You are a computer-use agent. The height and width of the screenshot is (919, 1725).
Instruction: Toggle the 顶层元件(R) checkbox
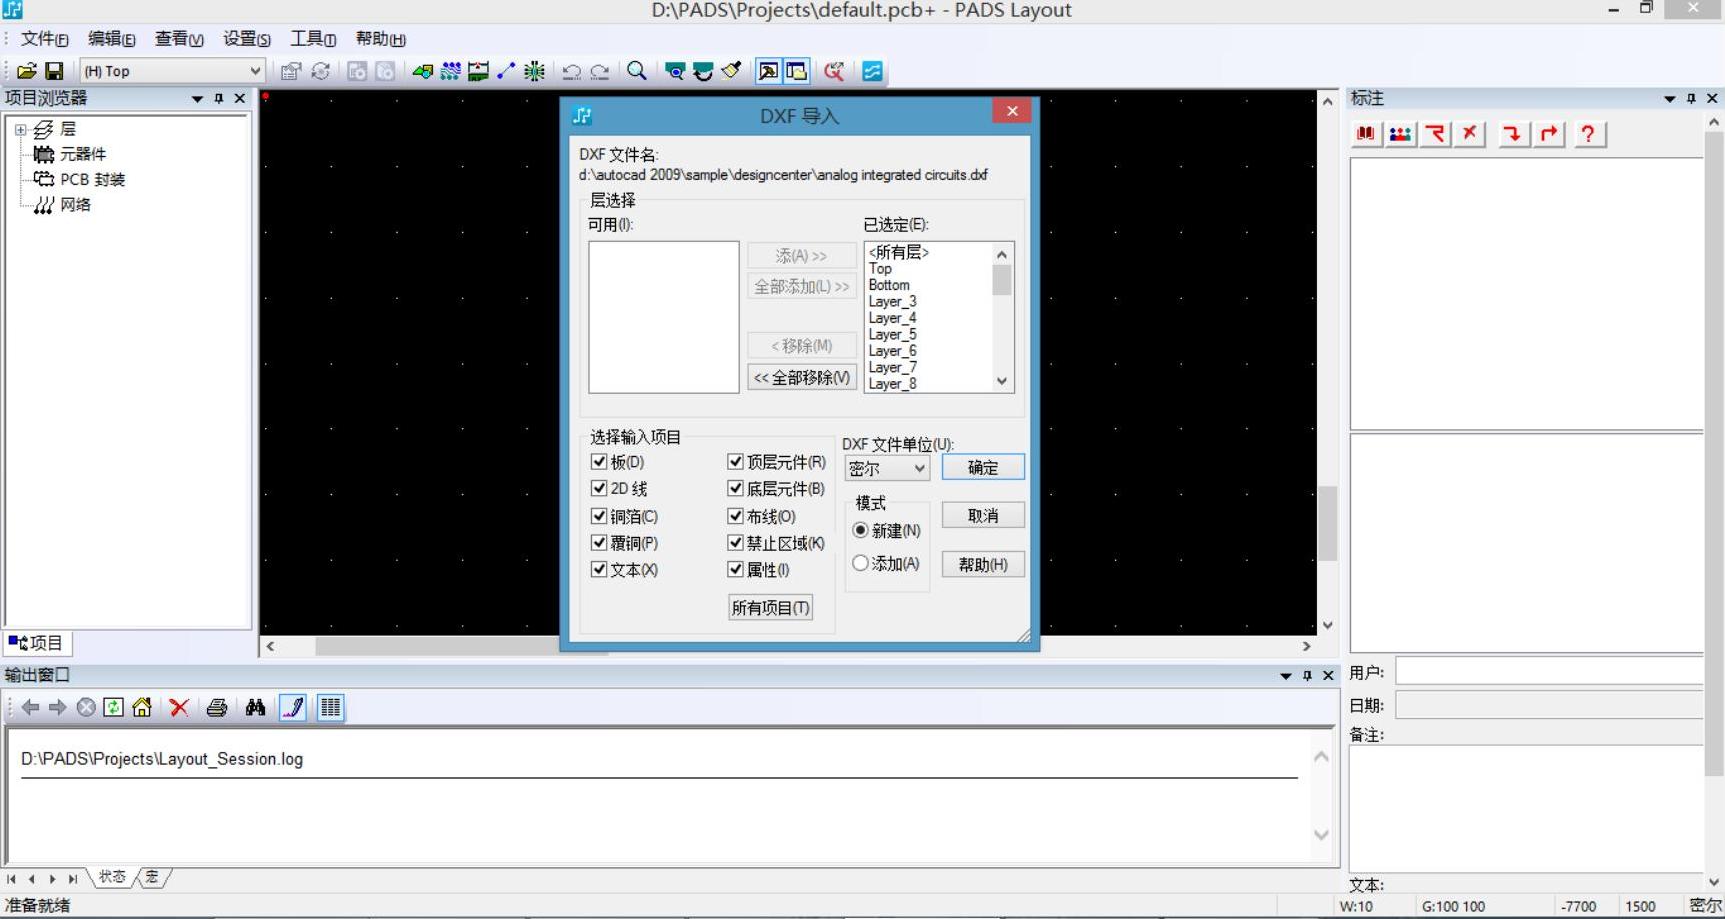[x=736, y=462]
